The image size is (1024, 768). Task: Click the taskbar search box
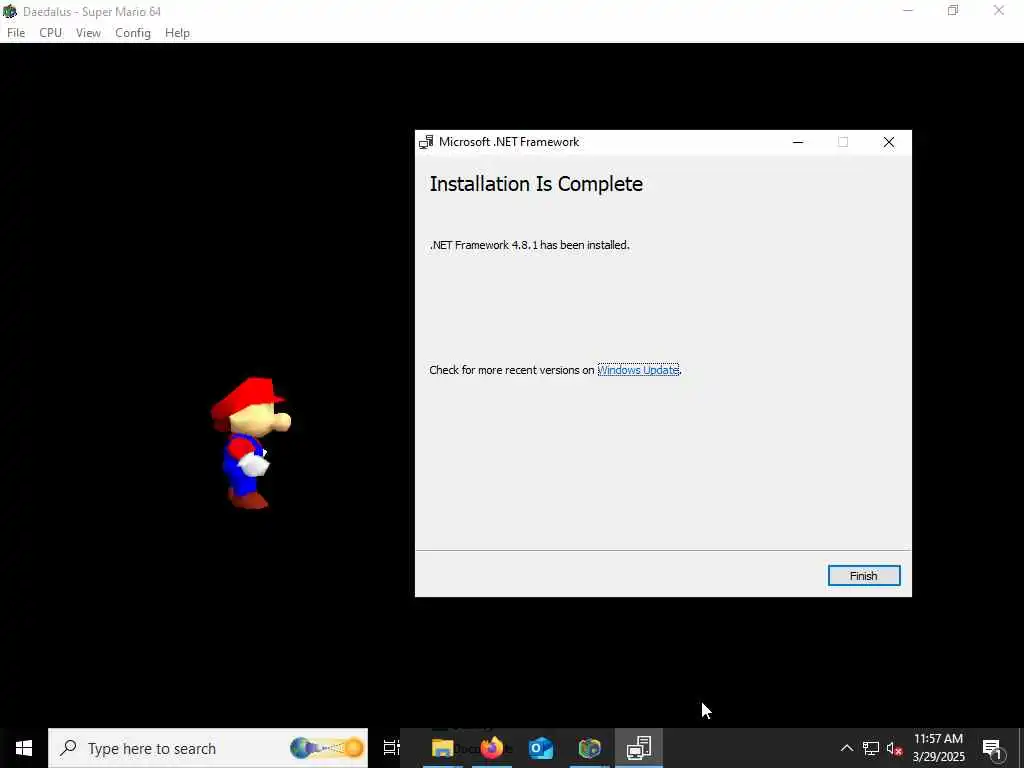pyautogui.click(x=208, y=748)
